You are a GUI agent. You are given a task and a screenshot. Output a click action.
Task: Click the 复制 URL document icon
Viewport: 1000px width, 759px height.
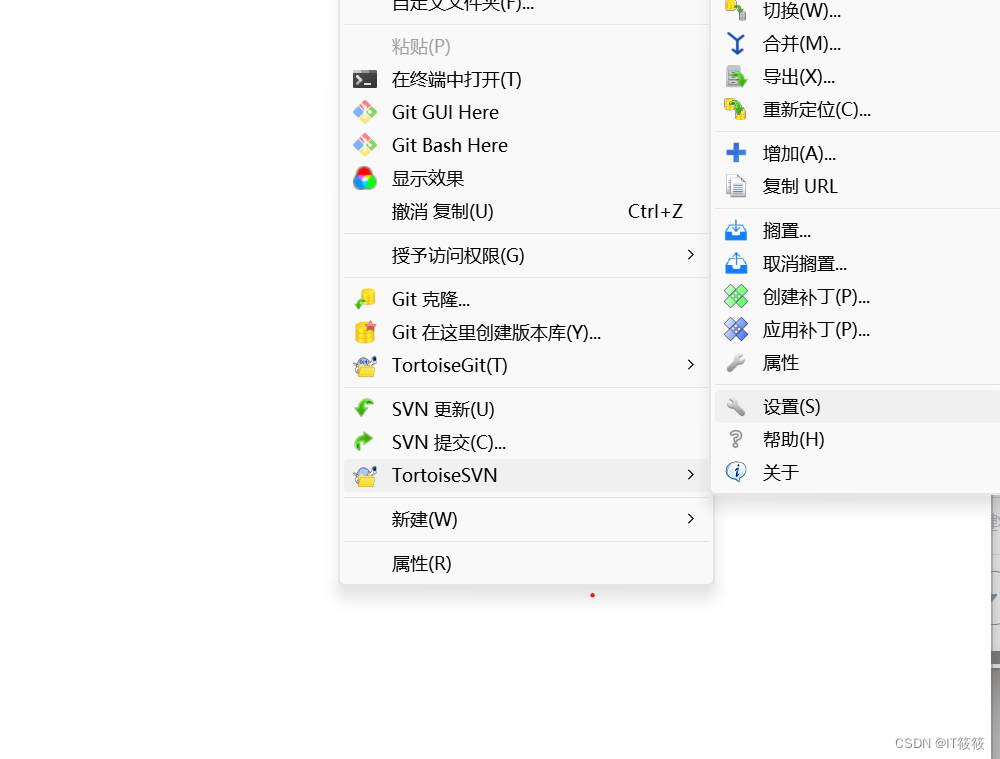[736, 186]
